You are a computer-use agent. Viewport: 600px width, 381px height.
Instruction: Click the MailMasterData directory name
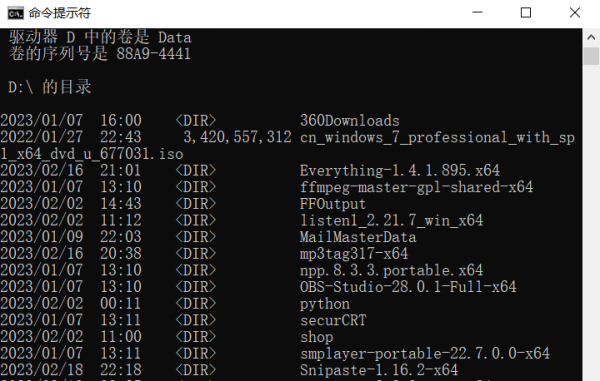[358, 237]
